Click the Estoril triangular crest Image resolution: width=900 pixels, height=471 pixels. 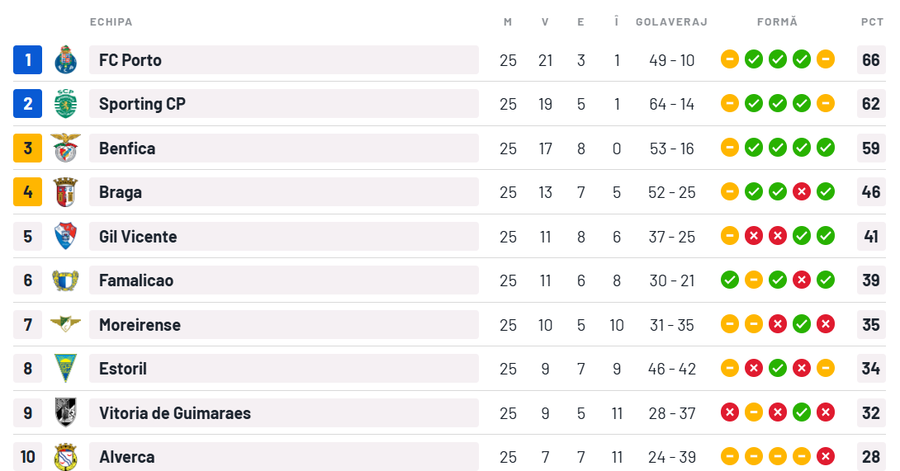pos(65,368)
